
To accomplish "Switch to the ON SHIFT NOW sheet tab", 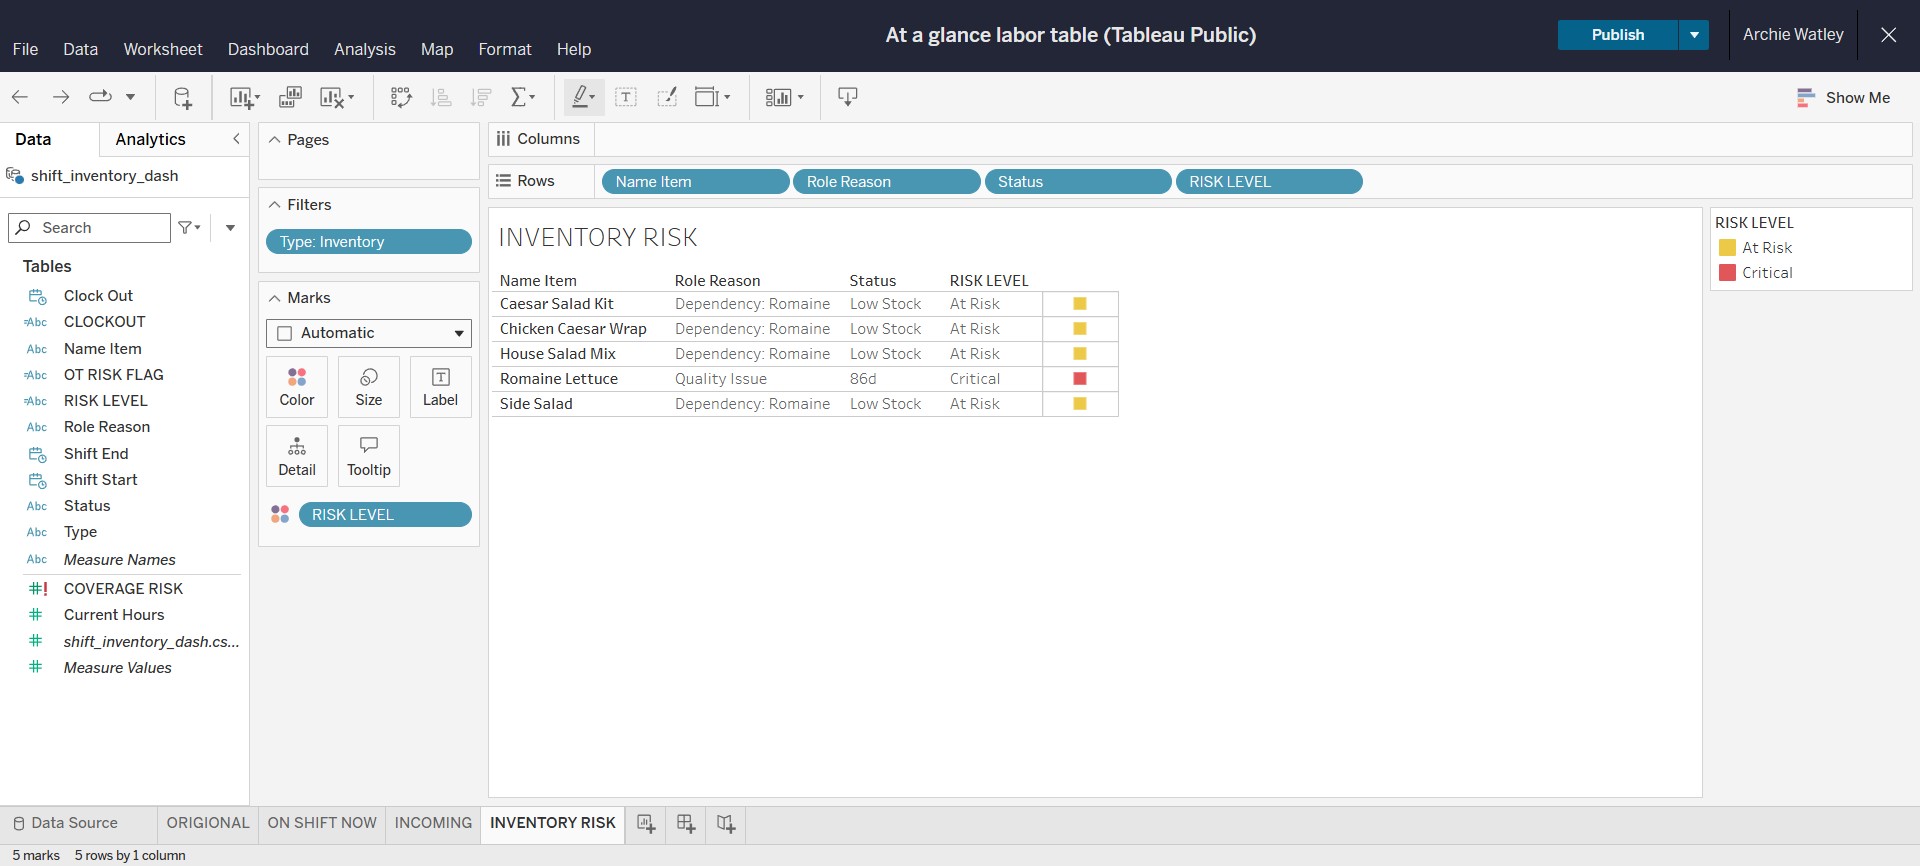I will click(322, 823).
